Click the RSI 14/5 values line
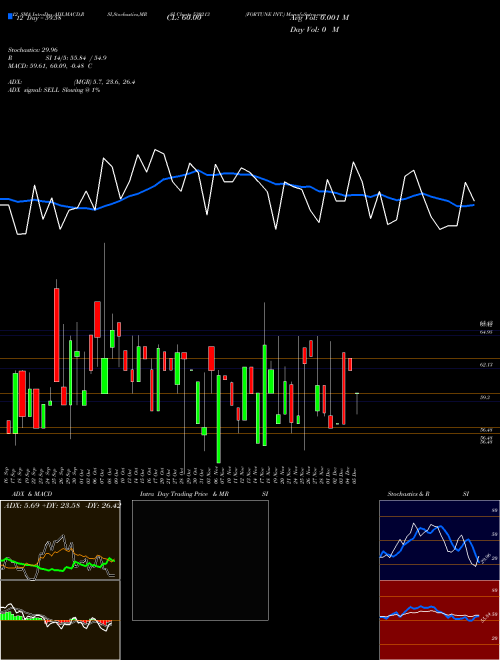Image resolution: width=500 pixels, height=660 pixels. coord(57,58)
